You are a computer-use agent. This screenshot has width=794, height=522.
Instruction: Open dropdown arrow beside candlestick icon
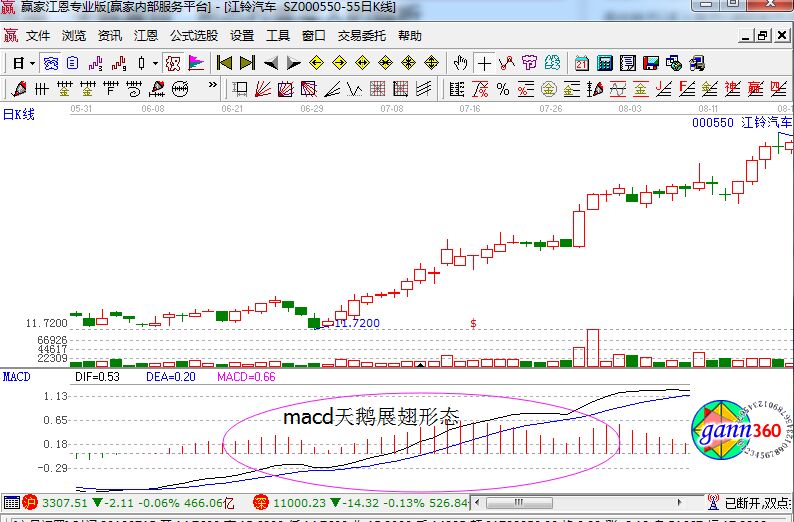click(x=155, y=63)
